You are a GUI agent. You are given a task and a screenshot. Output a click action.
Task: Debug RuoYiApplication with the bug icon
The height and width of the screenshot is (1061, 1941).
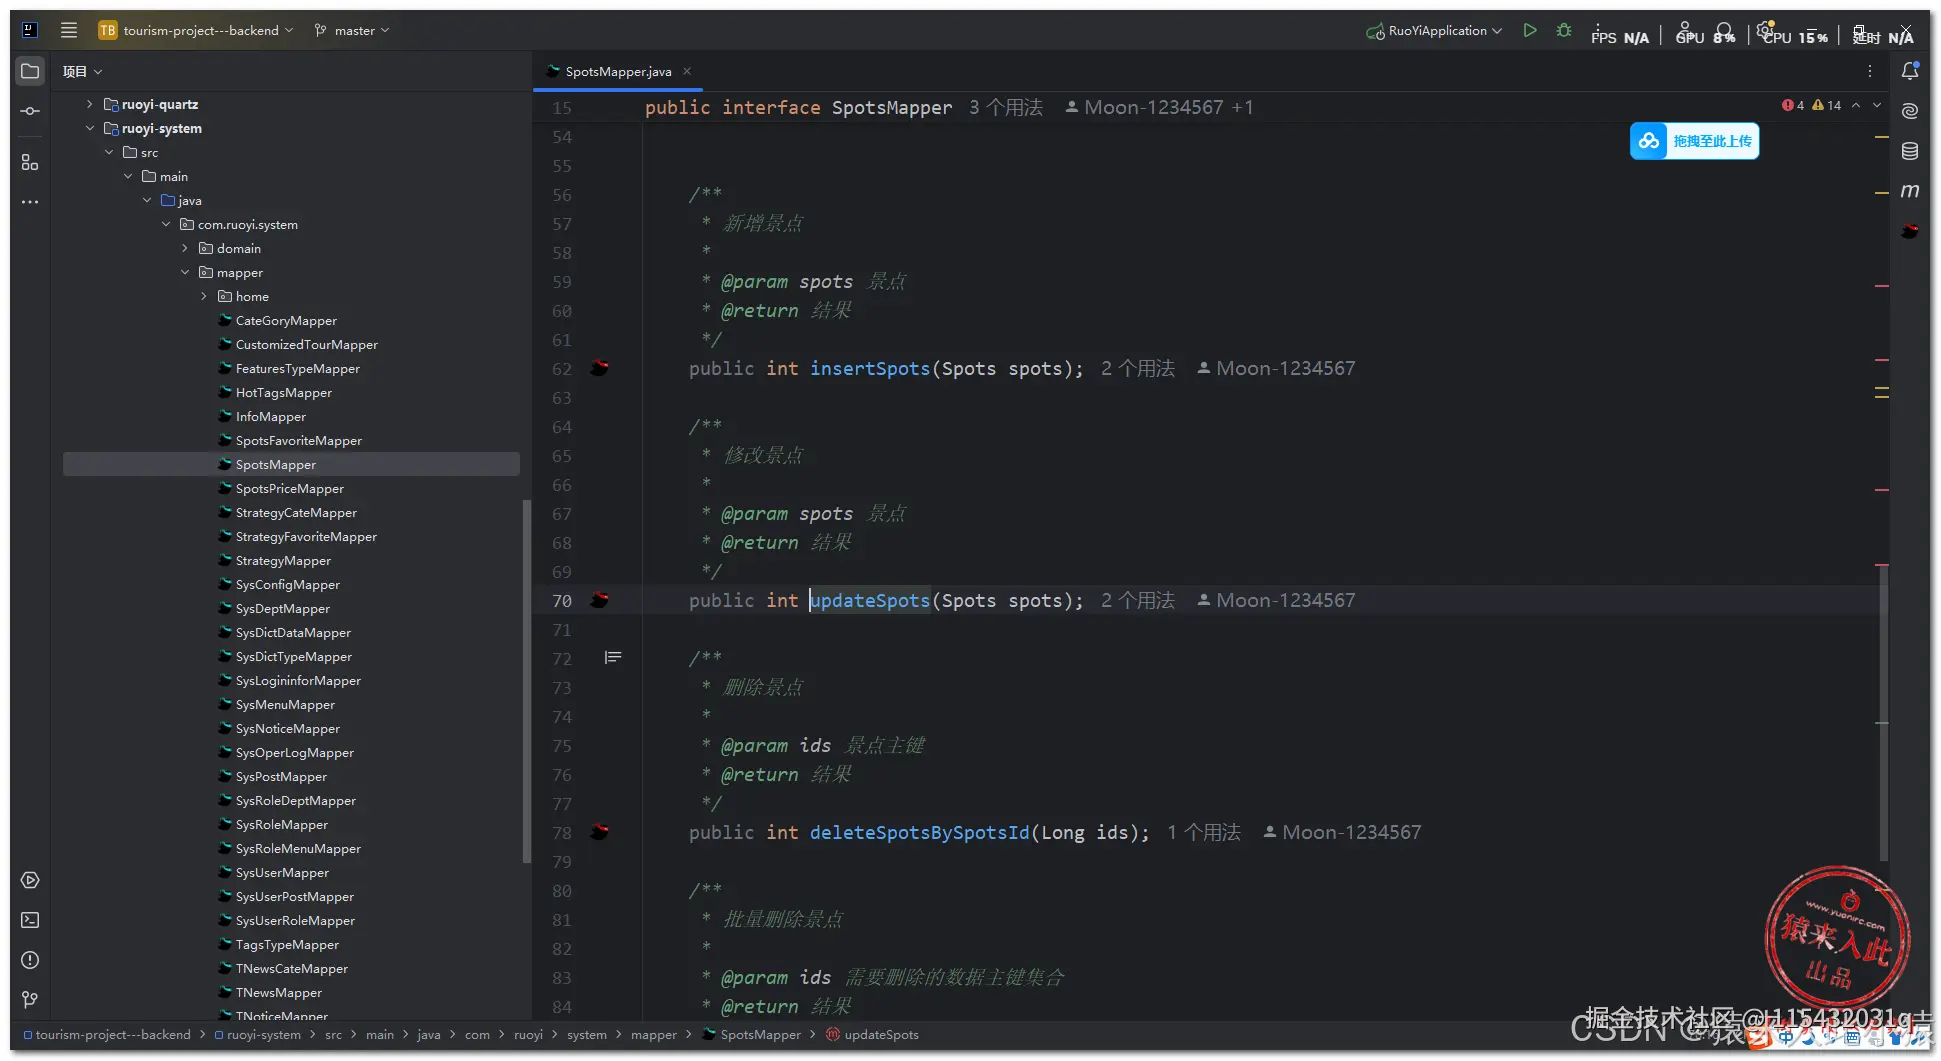[x=1564, y=30]
